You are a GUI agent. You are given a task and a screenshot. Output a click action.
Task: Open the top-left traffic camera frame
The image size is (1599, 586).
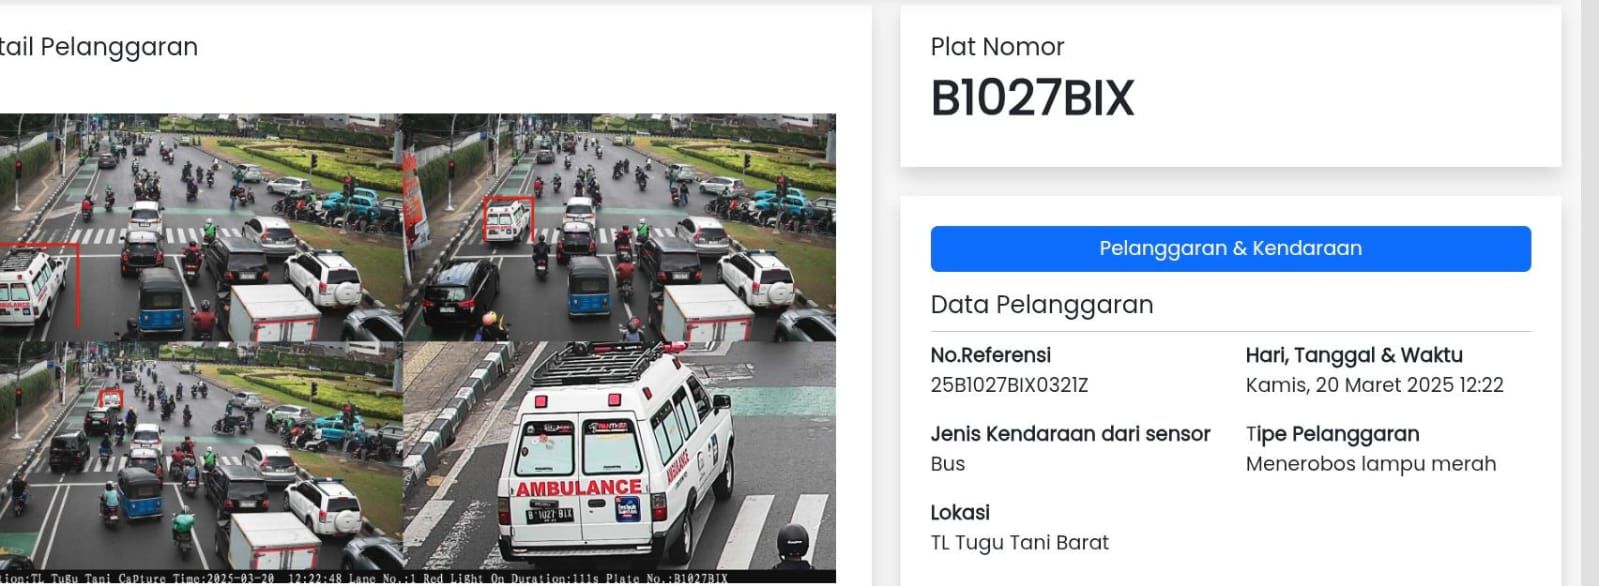tap(201, 227)
